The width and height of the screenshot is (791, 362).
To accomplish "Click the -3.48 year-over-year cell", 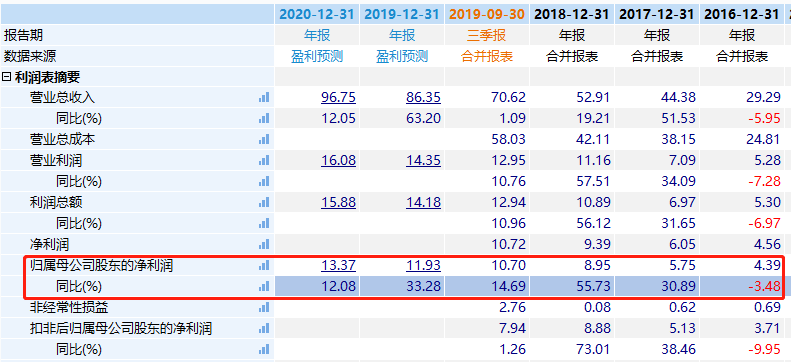I will pyautogui.click(x=741, y=286).
